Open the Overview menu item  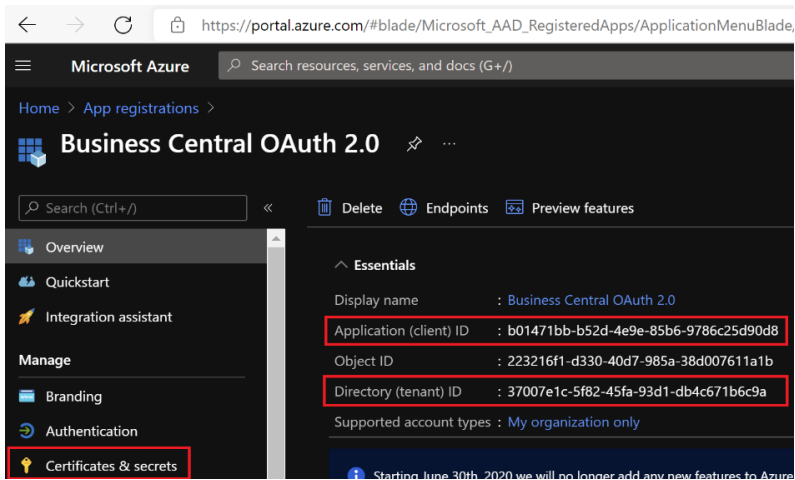coord(74,247)
